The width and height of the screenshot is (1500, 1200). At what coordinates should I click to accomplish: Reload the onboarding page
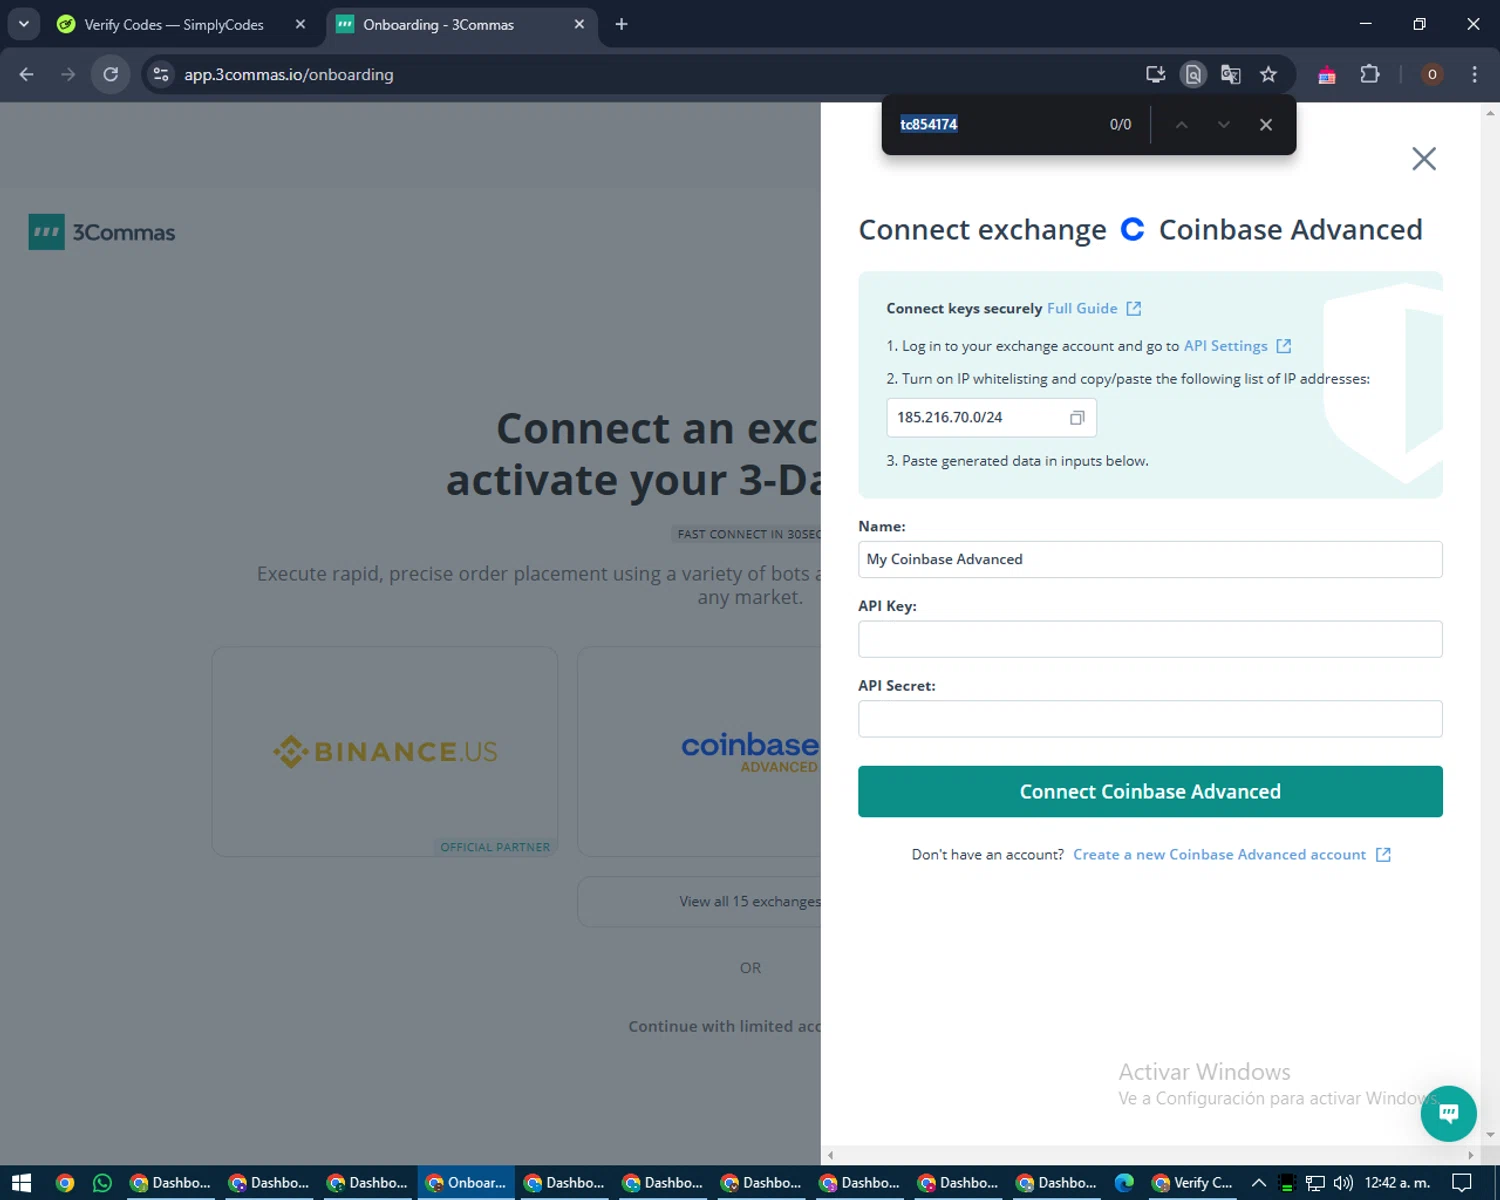click(x=111, y=74)
